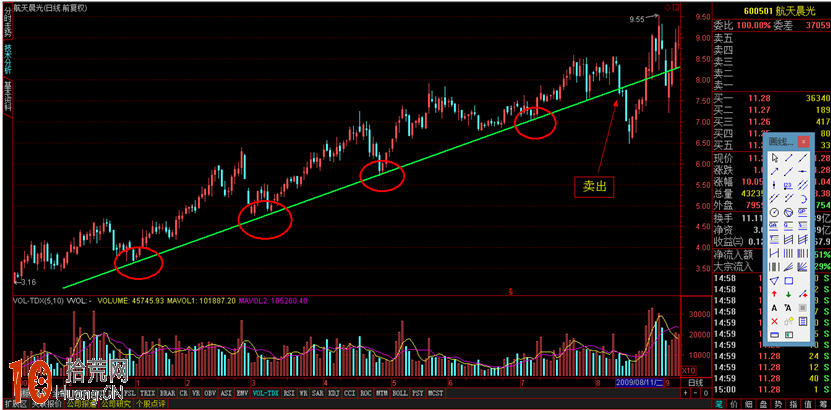Click the 9.55 high price label
831x410 pixels.
pos(636,19)
